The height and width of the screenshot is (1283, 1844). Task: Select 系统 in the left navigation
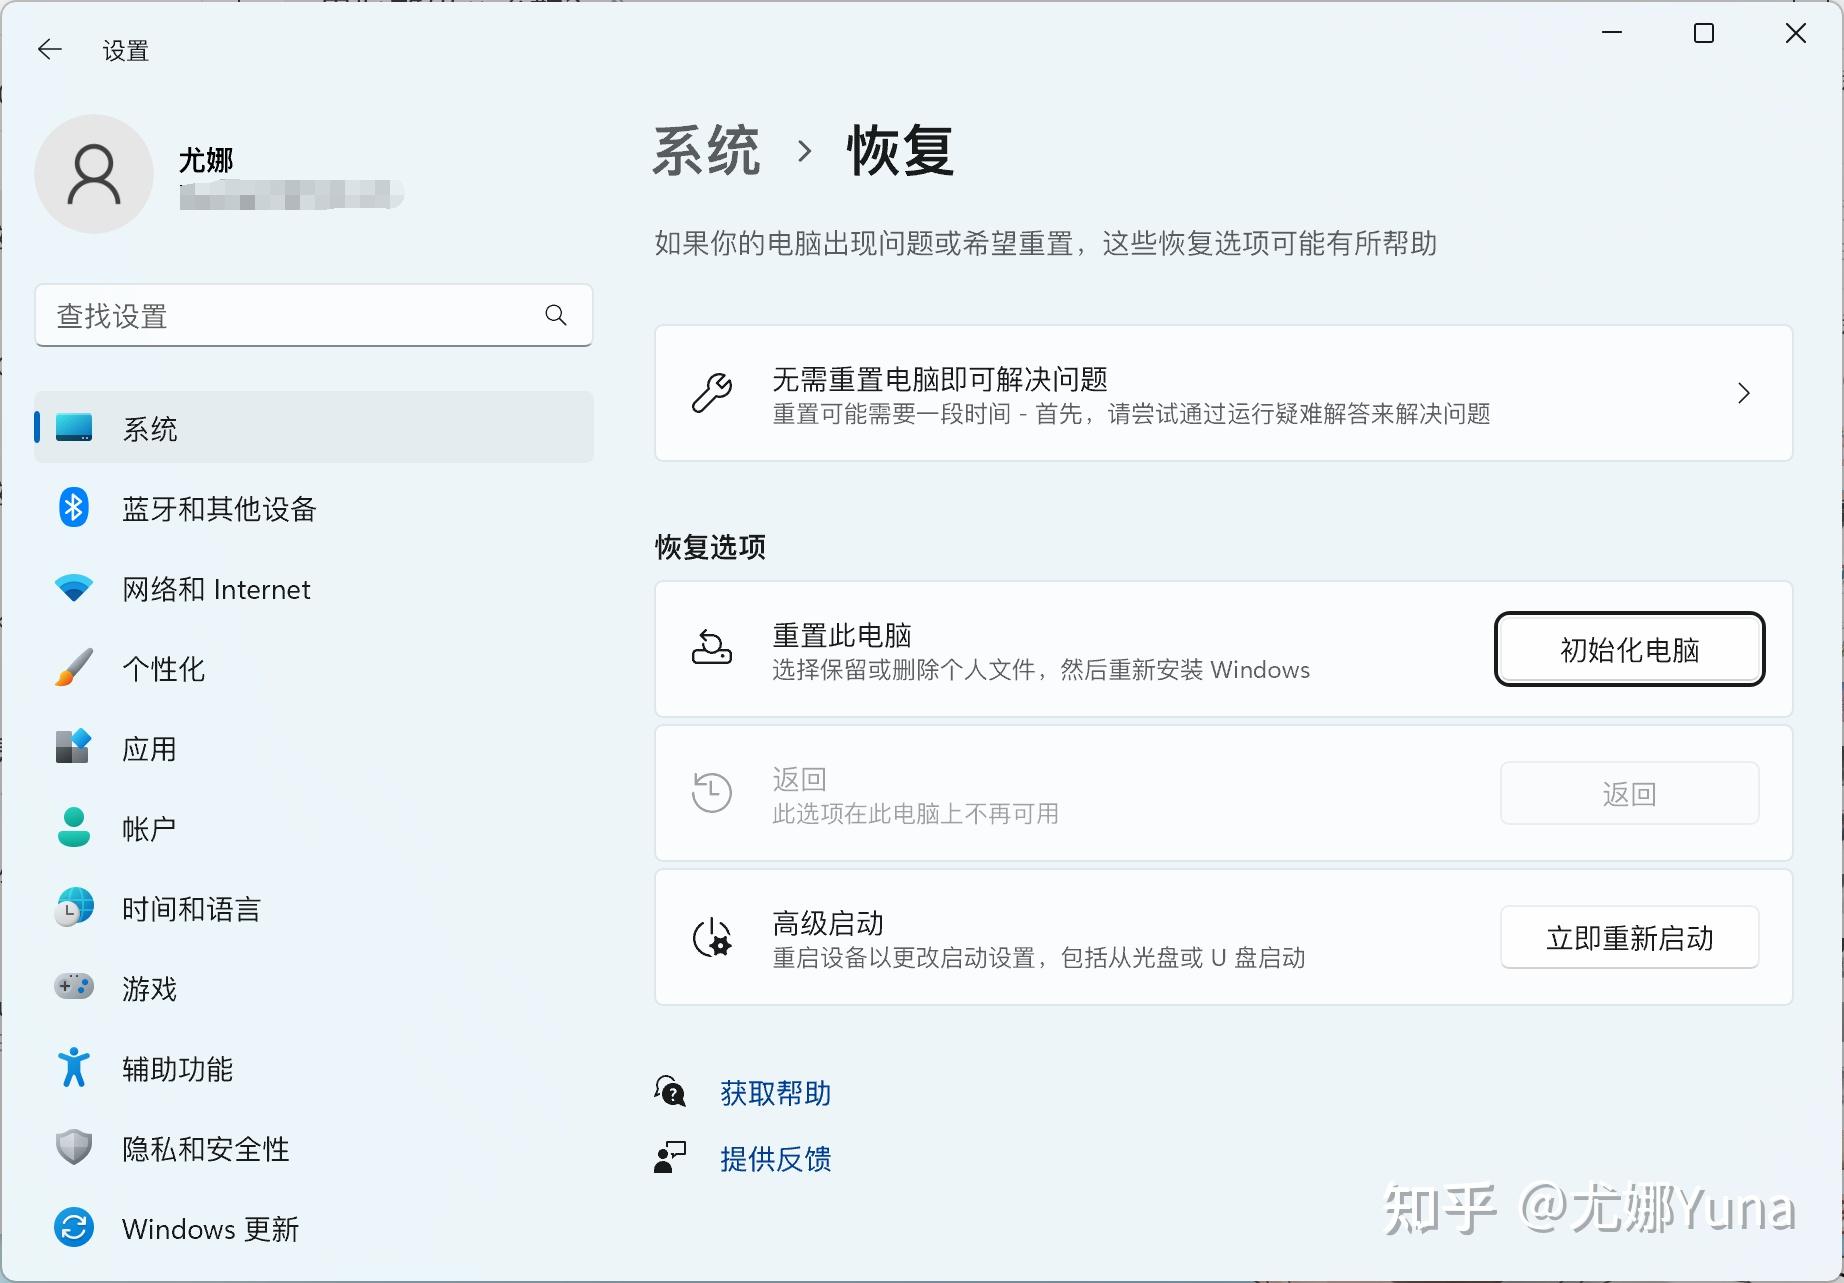click(150, 428)
